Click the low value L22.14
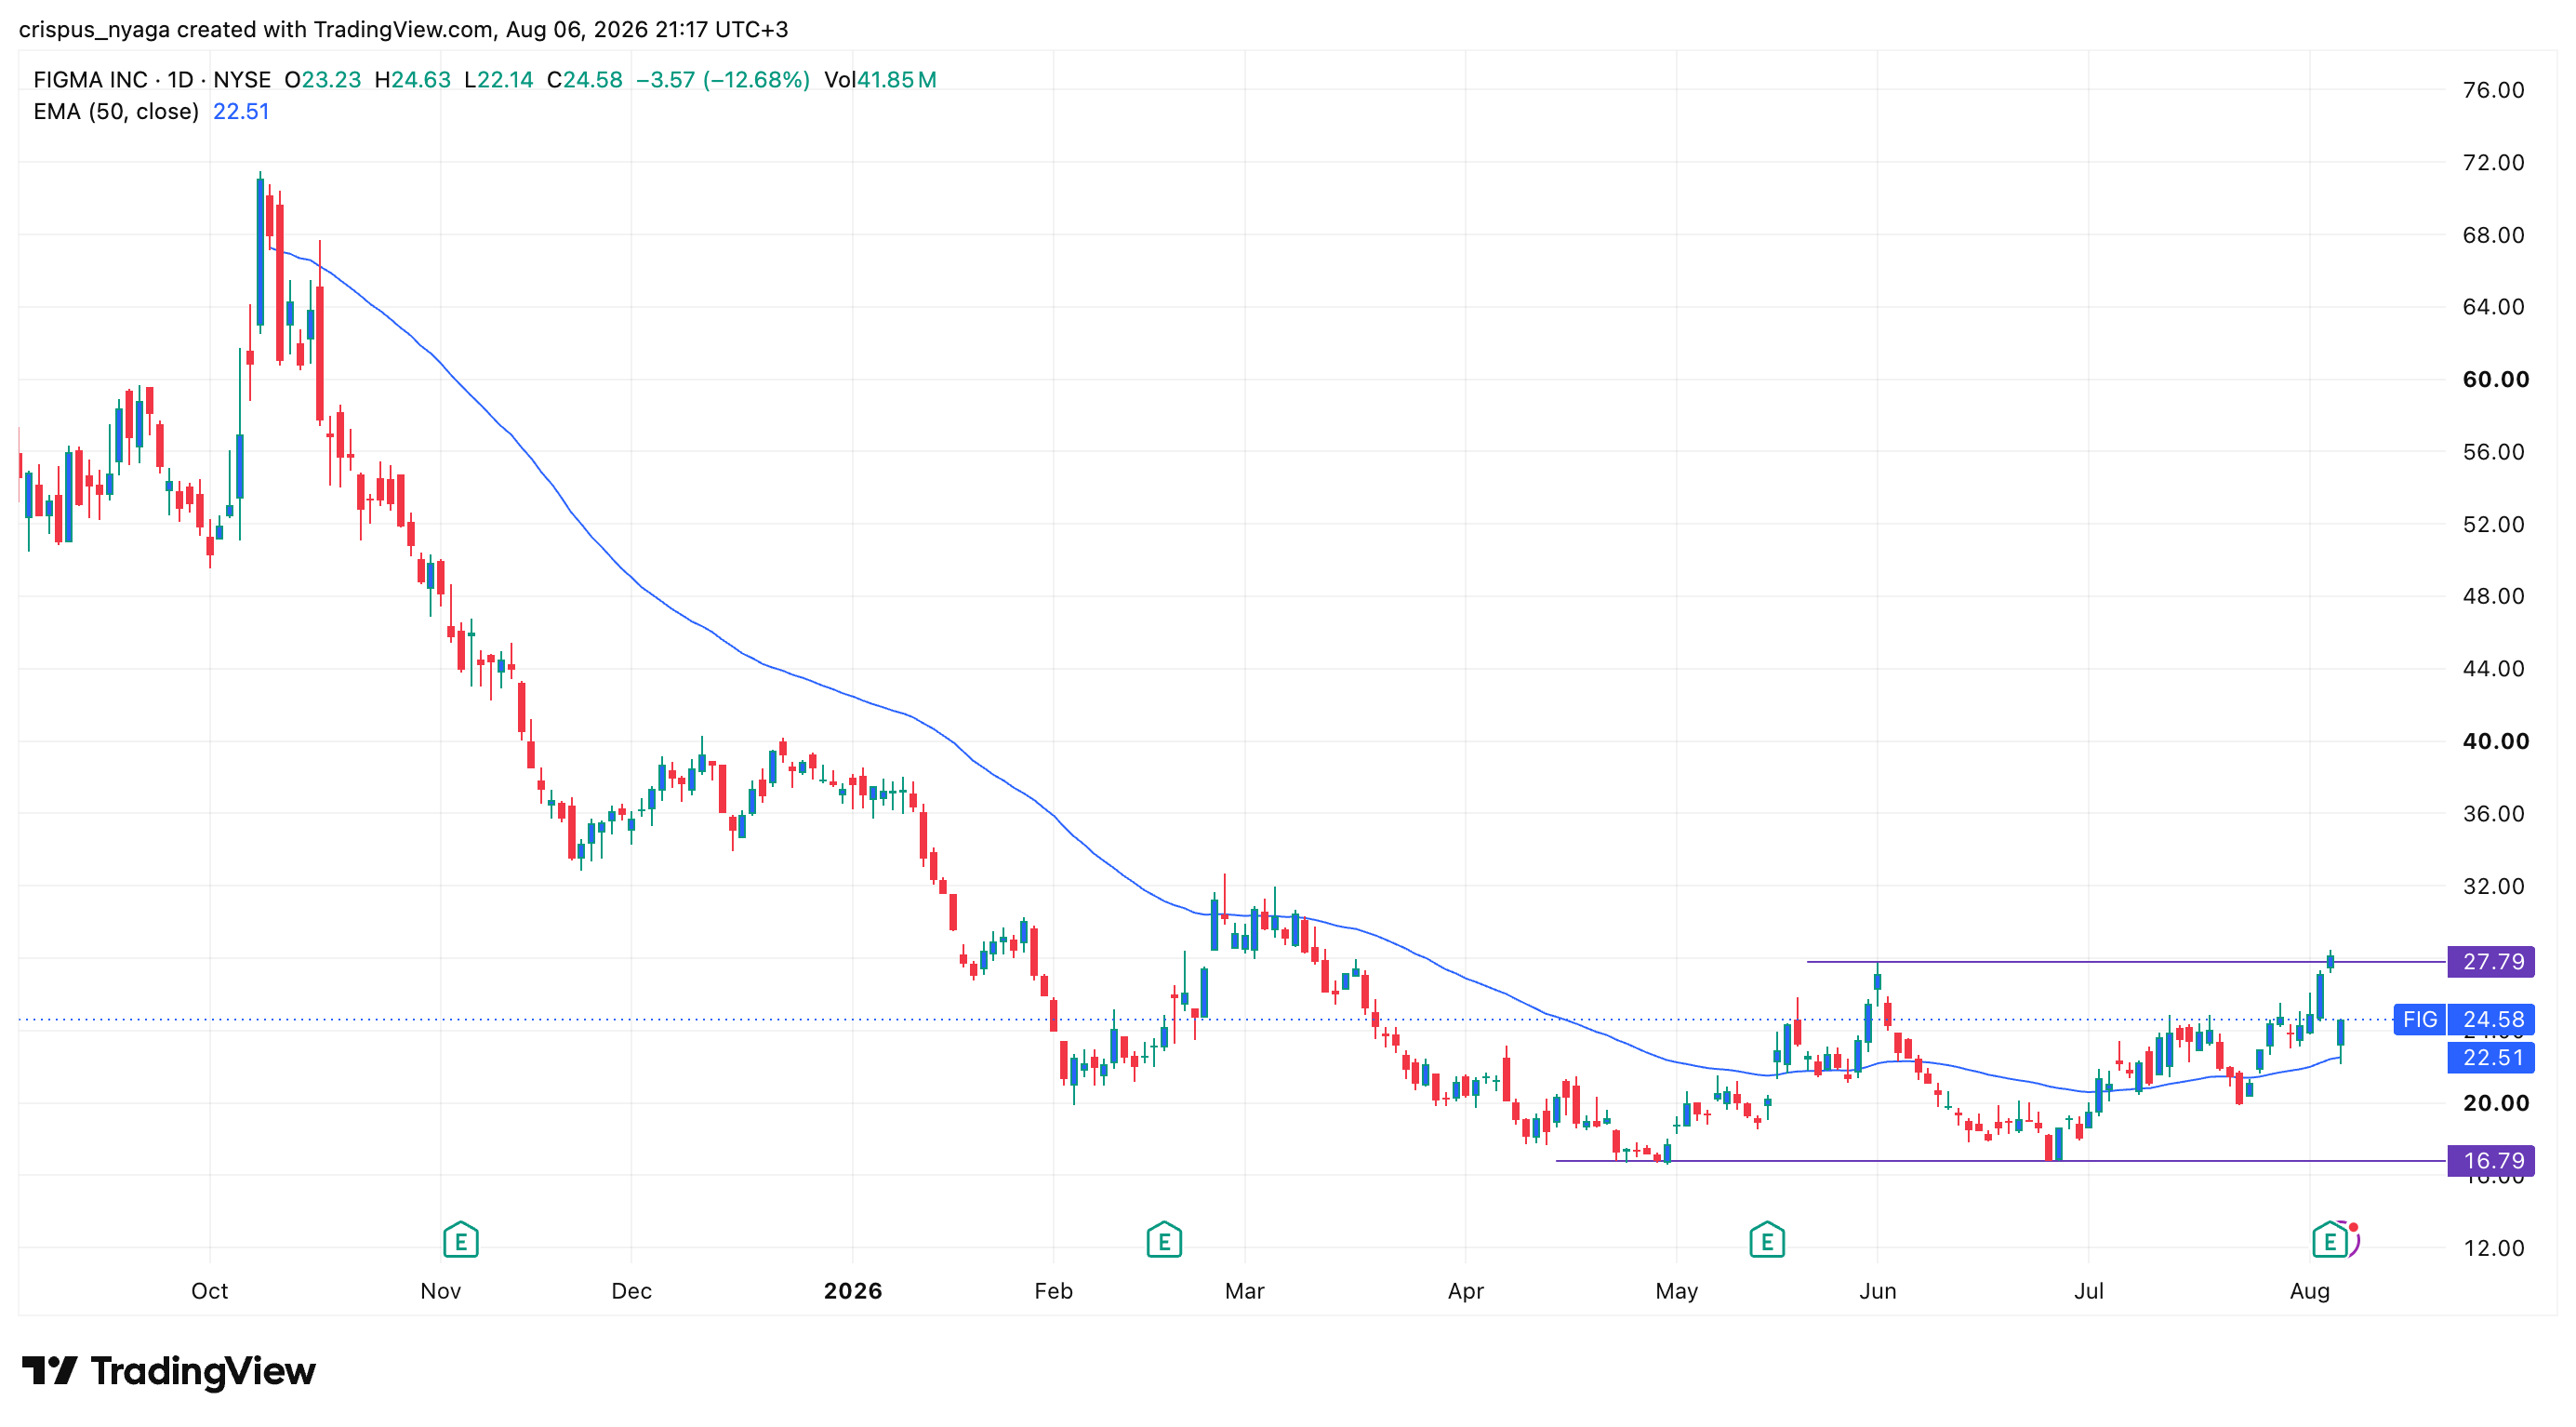2576x1427 pixels. coord(499,80)
